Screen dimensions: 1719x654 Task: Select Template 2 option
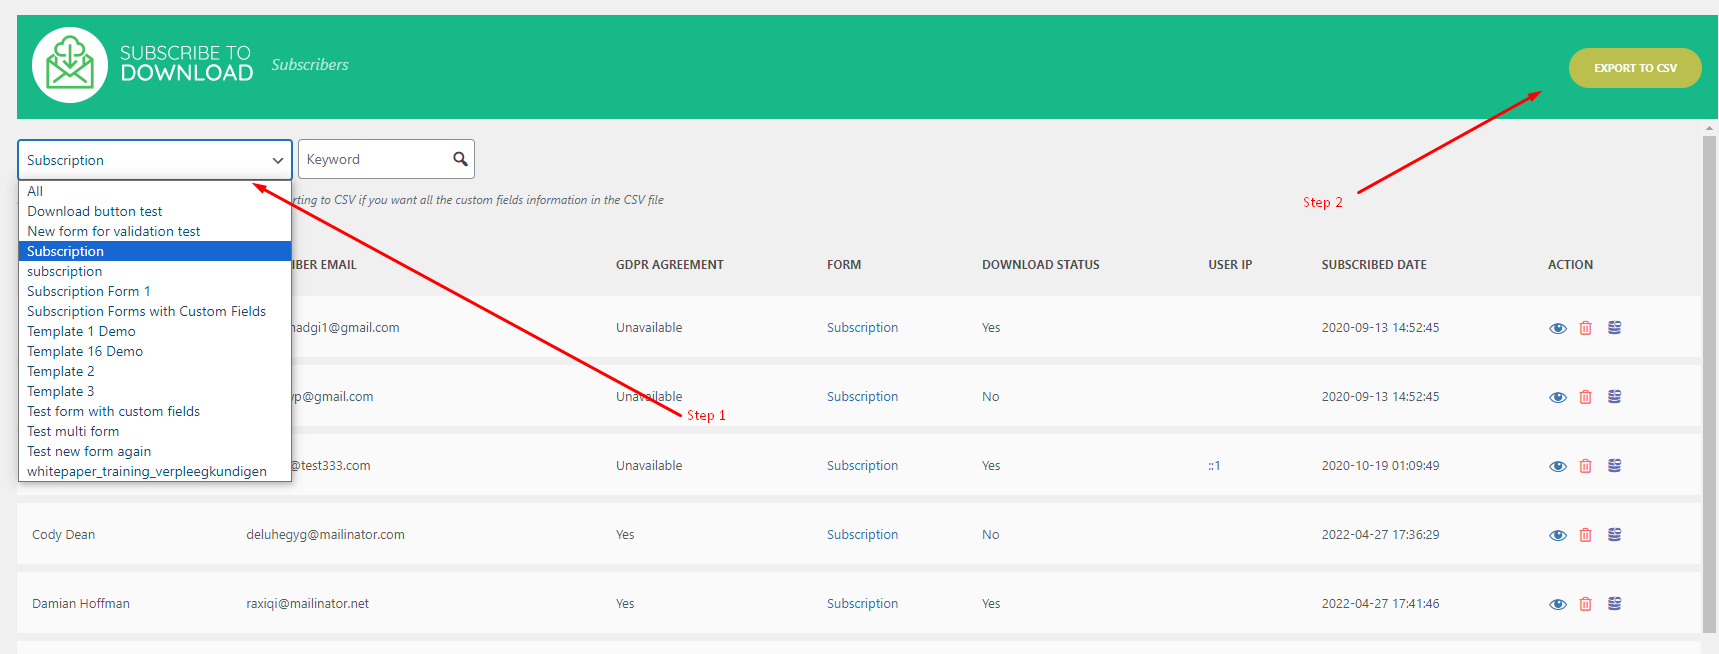click(155, 371)
